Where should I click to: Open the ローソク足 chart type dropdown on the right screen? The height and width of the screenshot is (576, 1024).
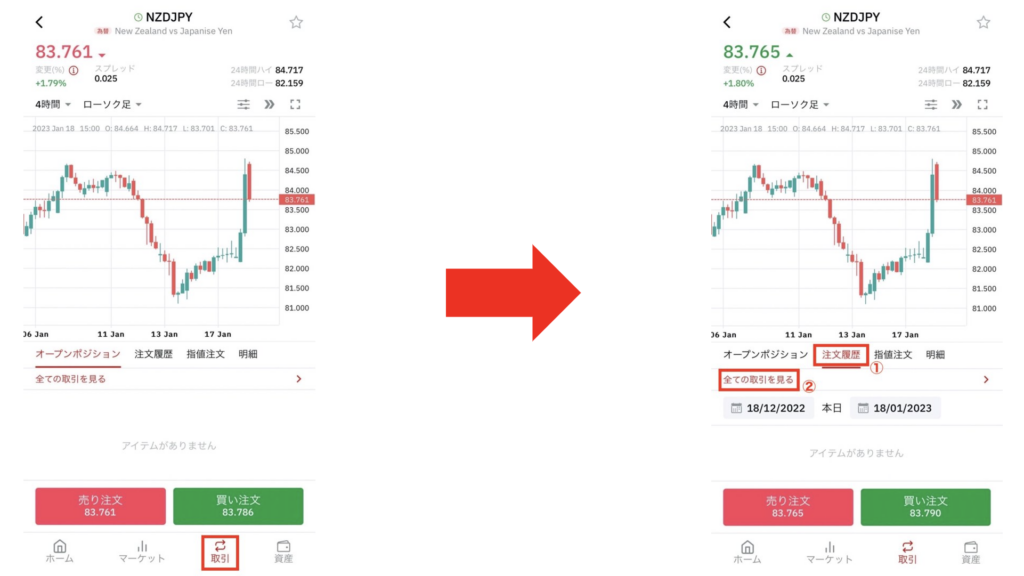coord(799,104)
